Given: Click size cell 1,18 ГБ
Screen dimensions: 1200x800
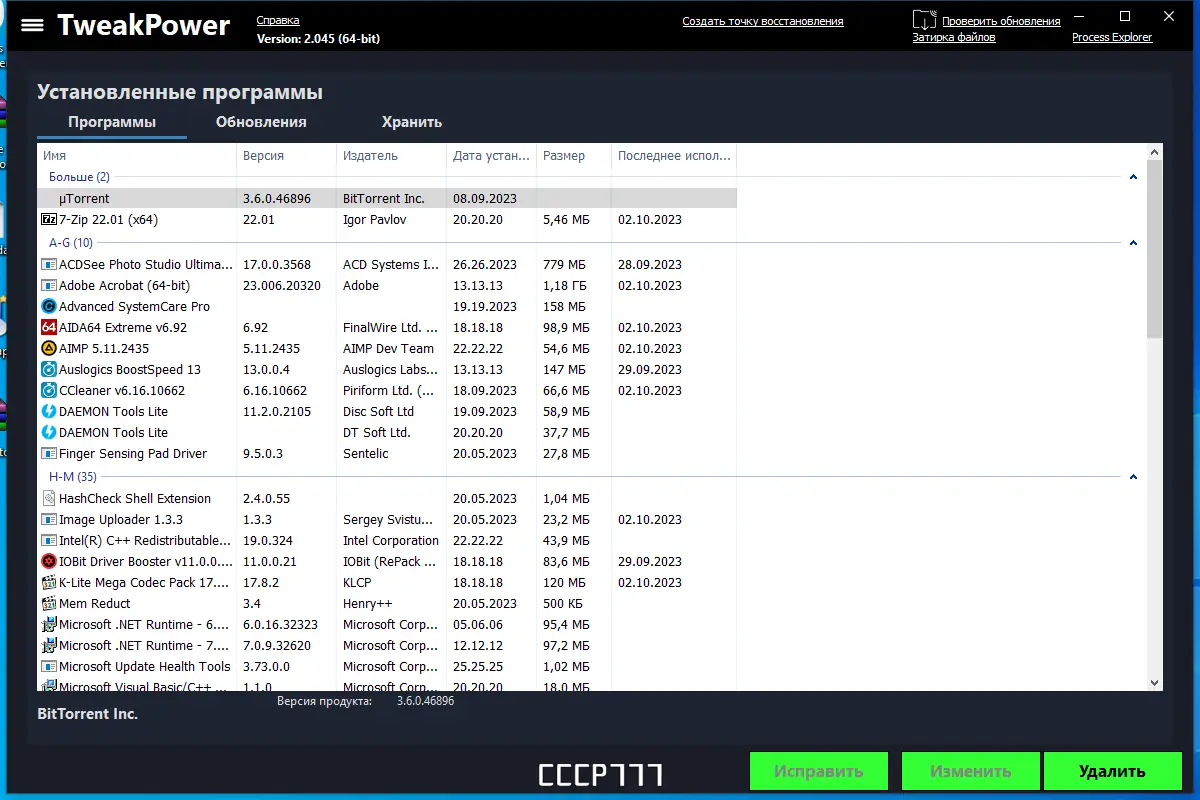Looking at the screenshot, I should [x=565, y=286].
